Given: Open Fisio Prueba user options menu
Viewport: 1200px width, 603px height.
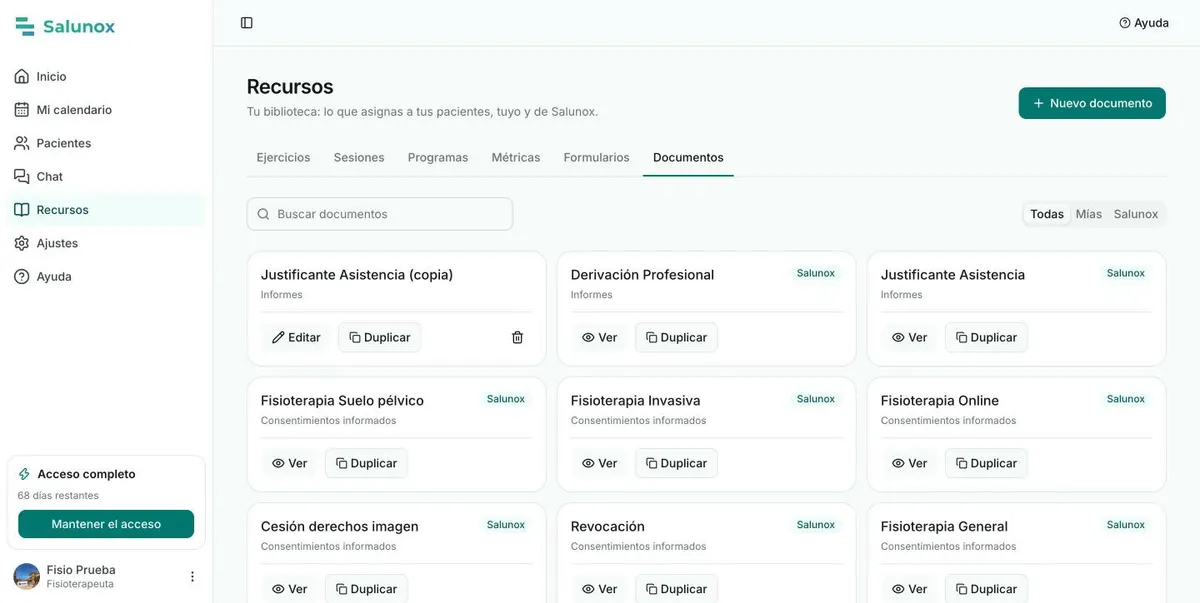Looking at the screenshot, I should (192, 577).
